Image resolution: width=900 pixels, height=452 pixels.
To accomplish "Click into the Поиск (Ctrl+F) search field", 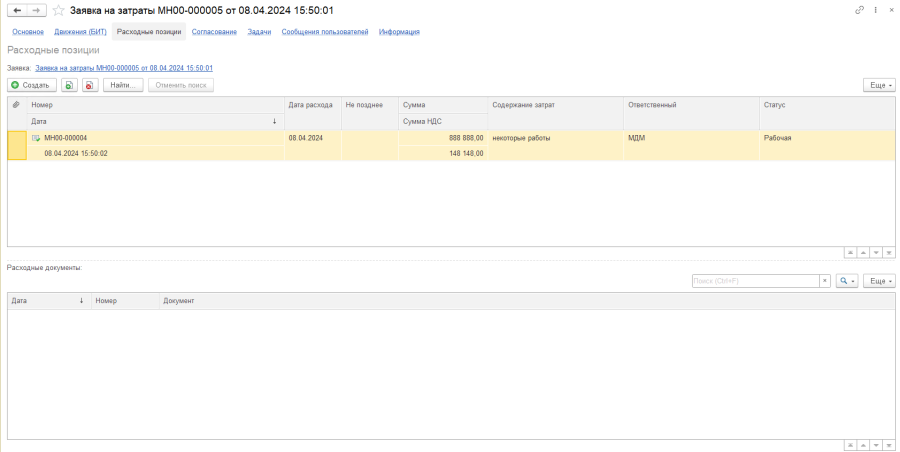I will 755,282.
